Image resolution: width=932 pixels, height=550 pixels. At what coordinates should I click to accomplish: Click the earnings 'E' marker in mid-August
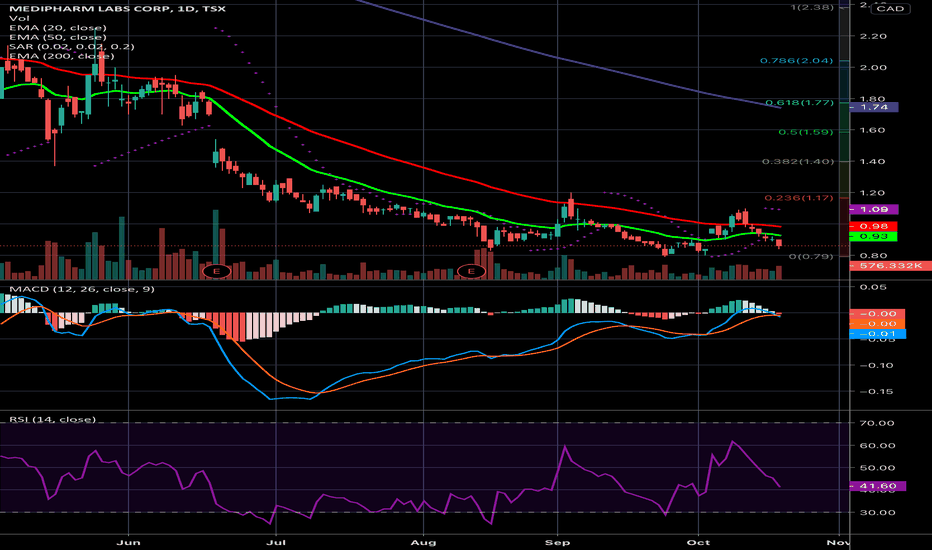pyautogui.click(x=472, y=271)
